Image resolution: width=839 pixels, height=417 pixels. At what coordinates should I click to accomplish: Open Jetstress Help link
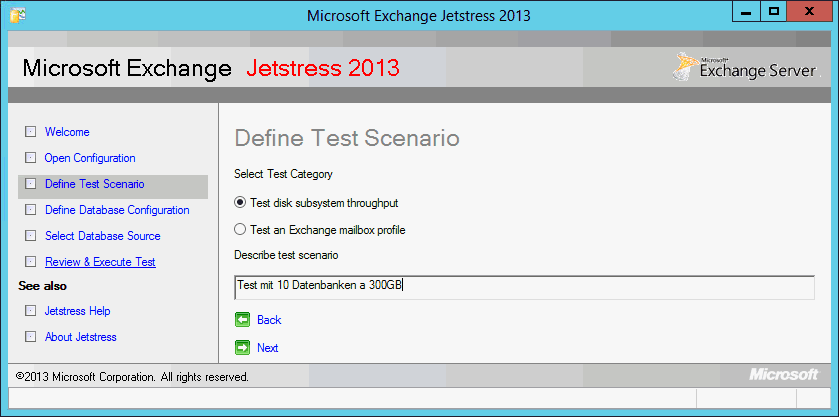tap(78, 311)
